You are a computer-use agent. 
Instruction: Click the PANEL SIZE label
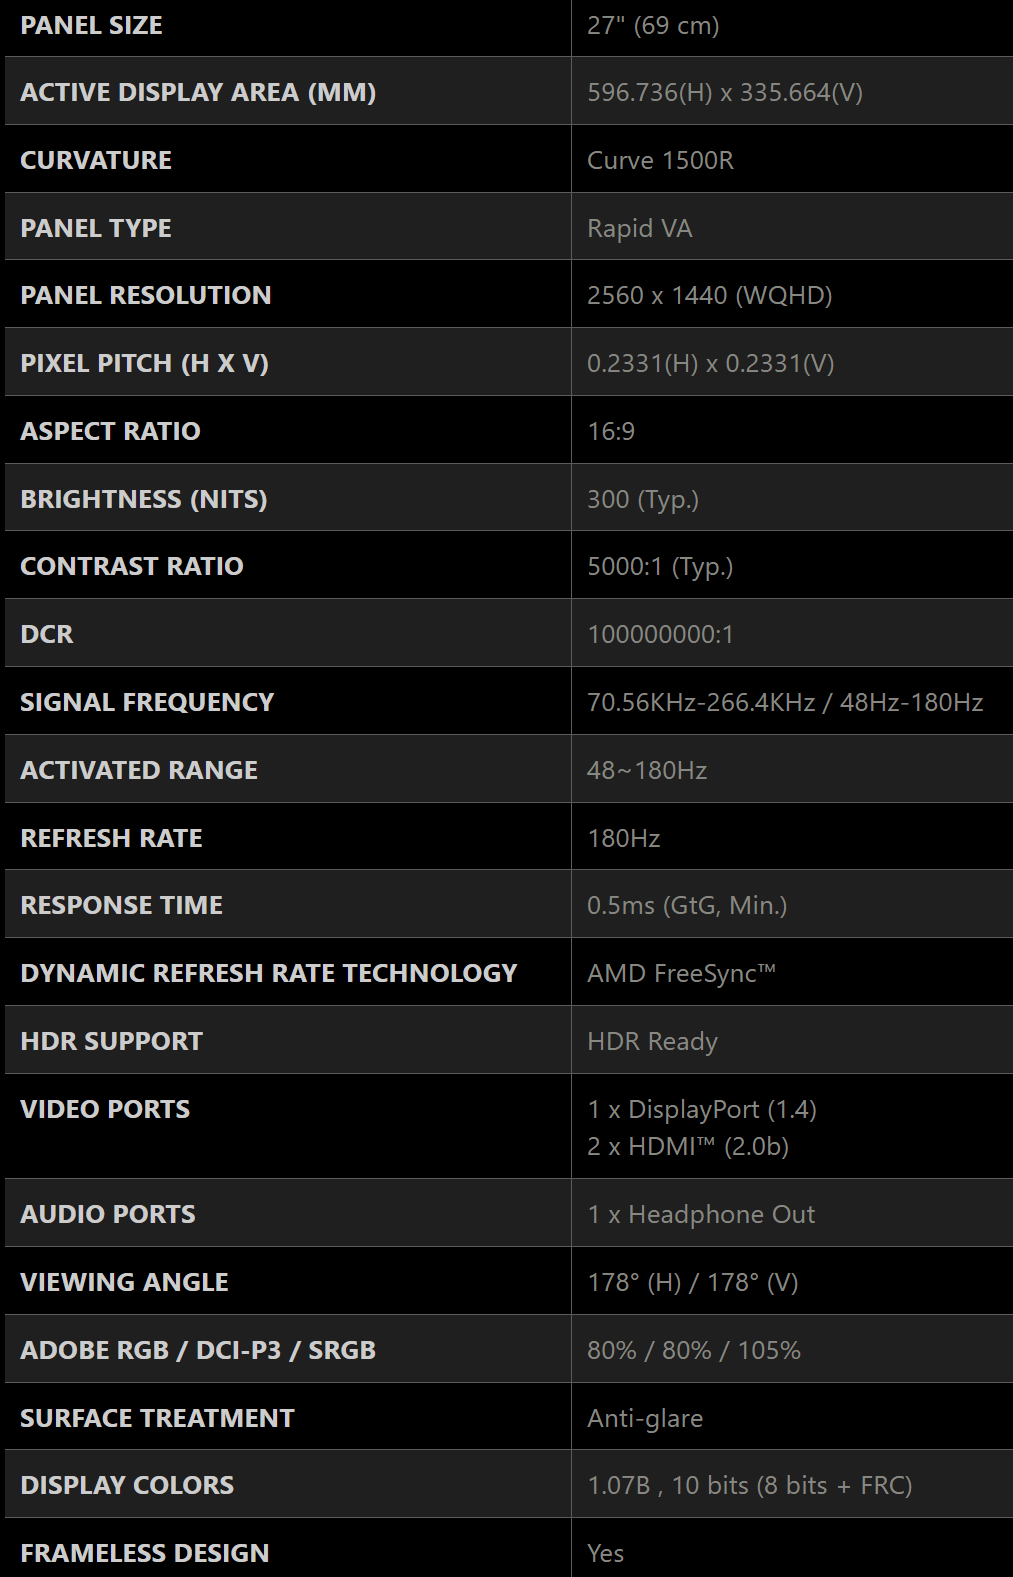tap(91, 25)
